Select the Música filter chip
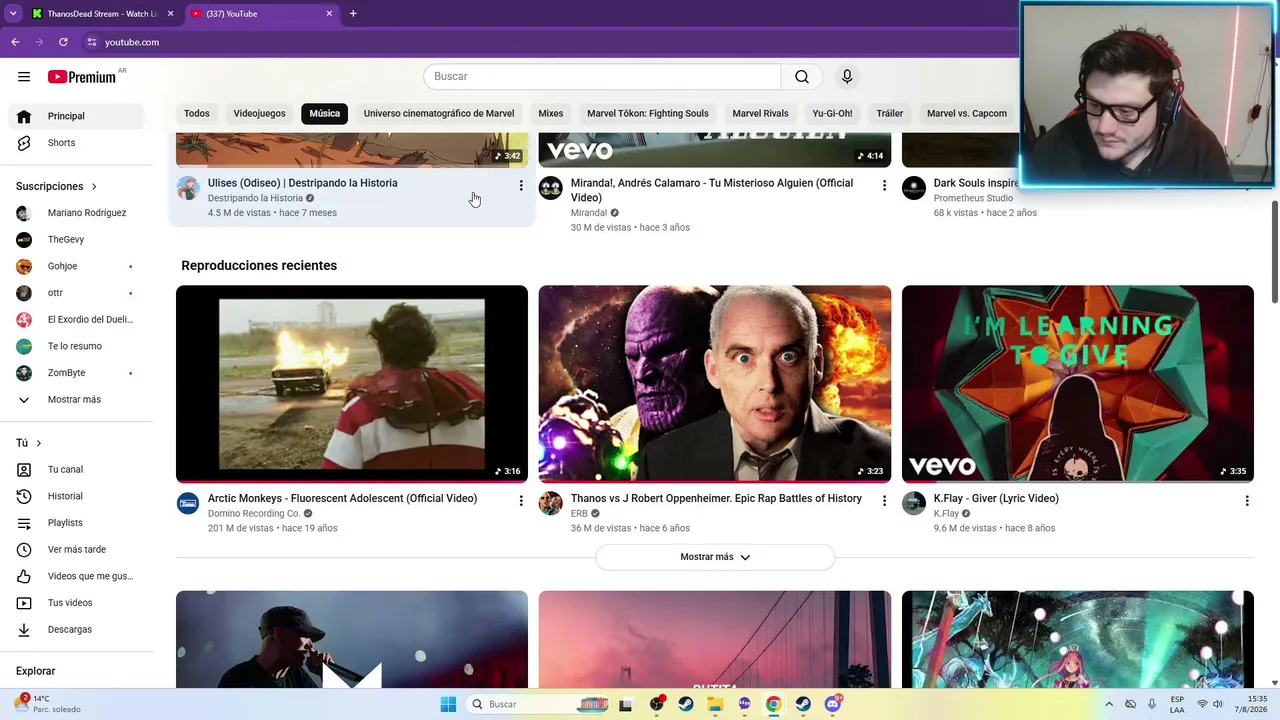 pyautogui.click(x=325, y=114)
